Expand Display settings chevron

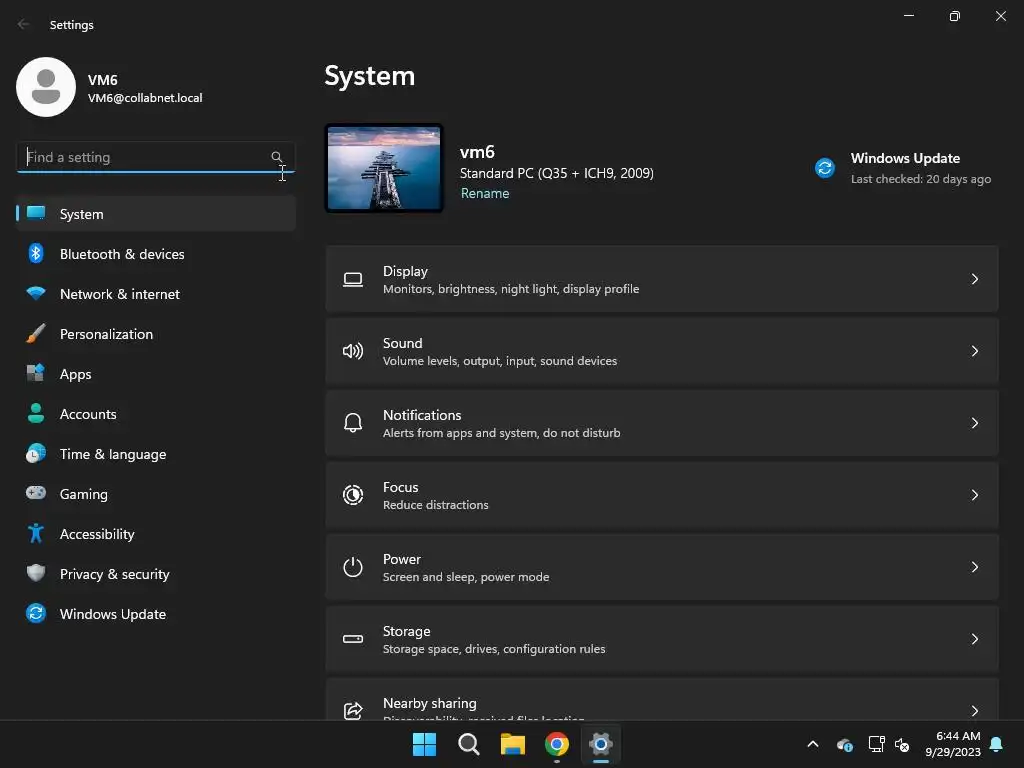point(974,280)
